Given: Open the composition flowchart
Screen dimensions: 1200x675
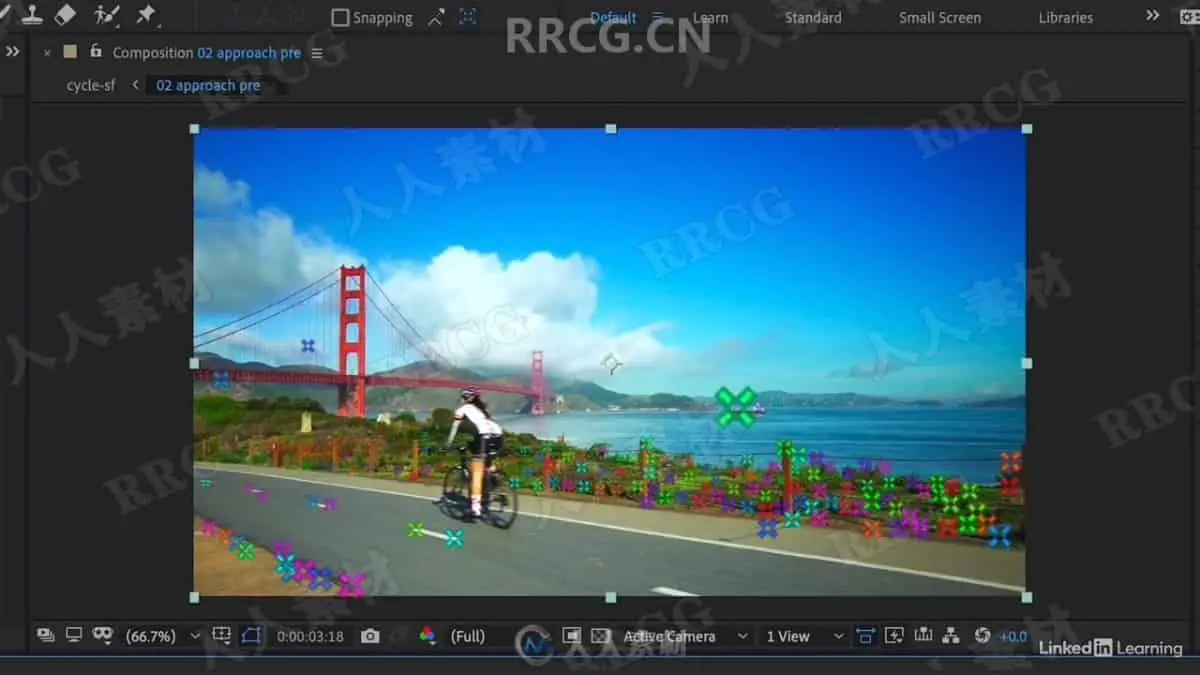Looking at the screenshot, I should click(x=951, y=635).
